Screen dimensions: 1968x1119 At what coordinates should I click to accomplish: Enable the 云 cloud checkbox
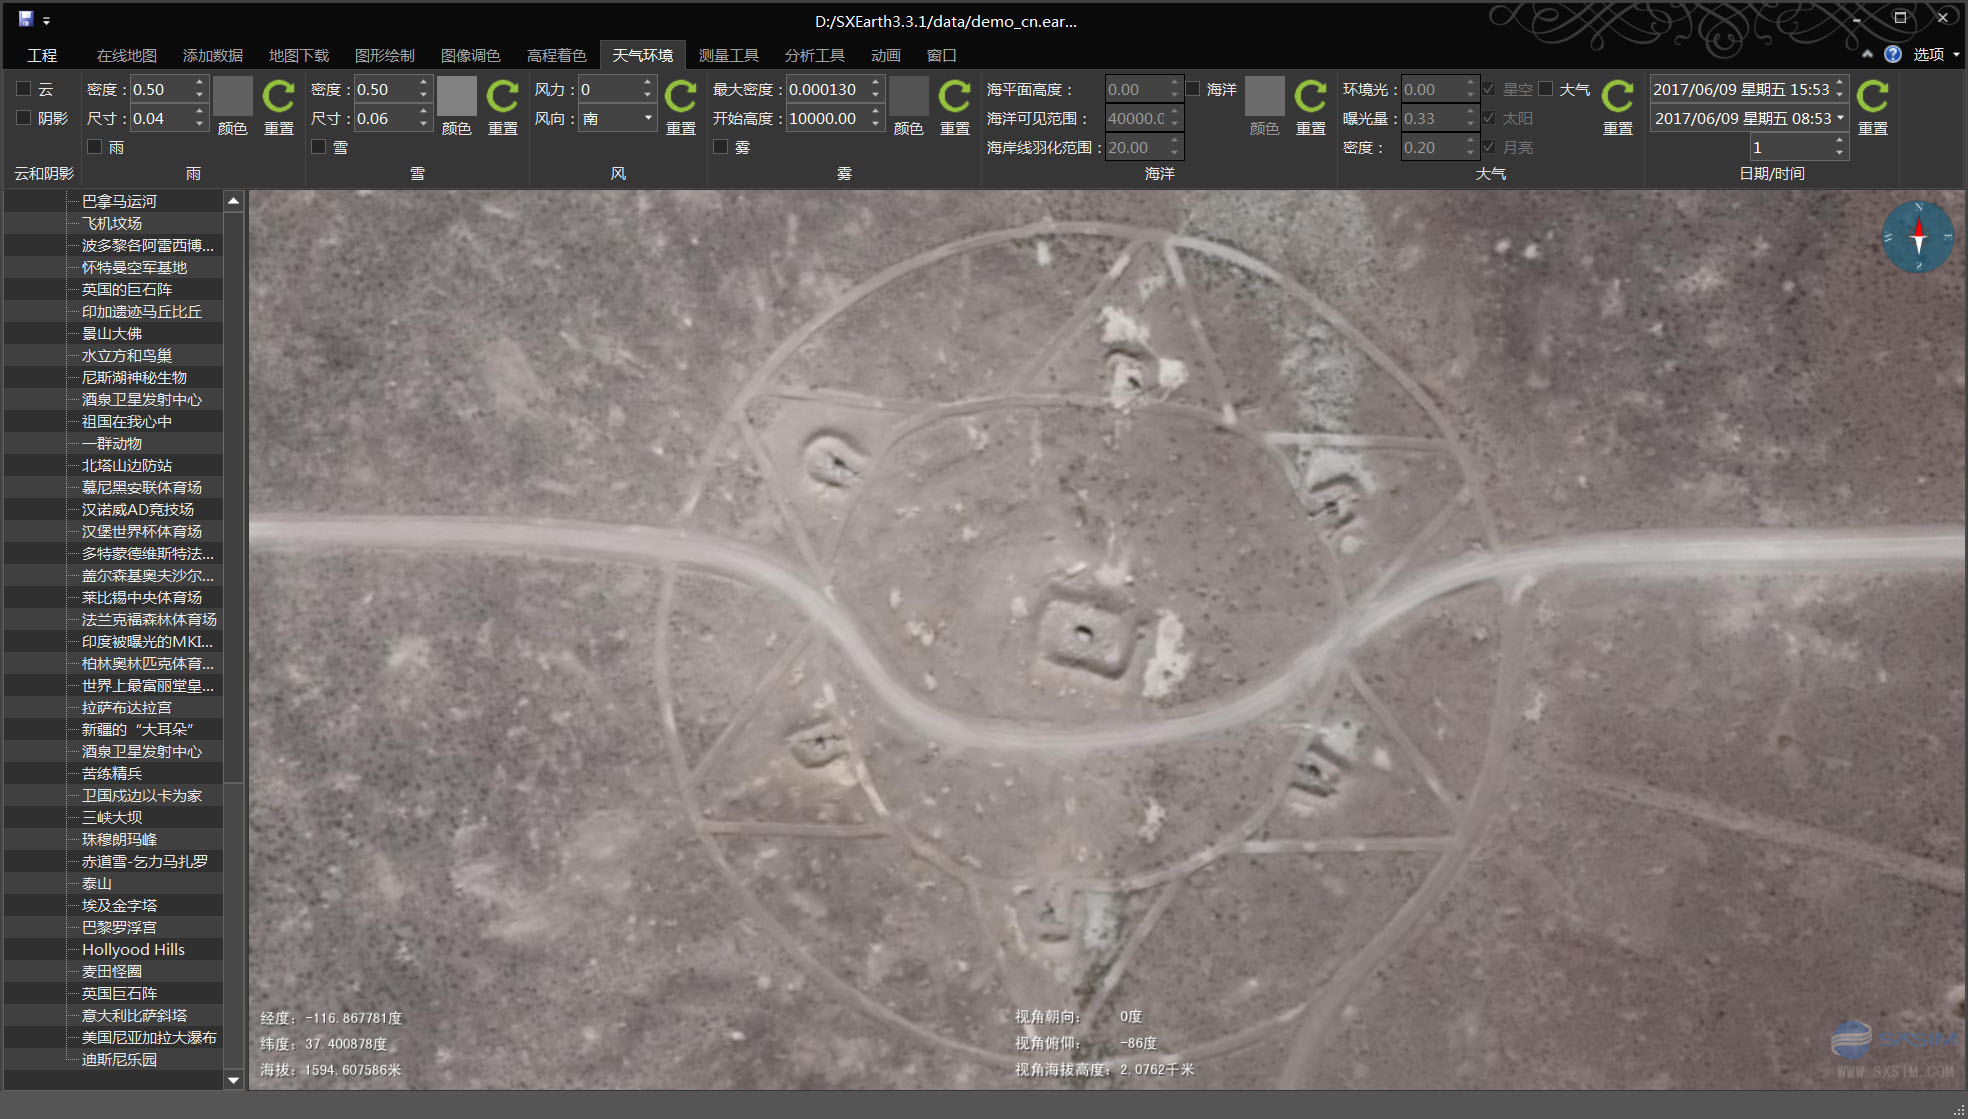point(23,89)
